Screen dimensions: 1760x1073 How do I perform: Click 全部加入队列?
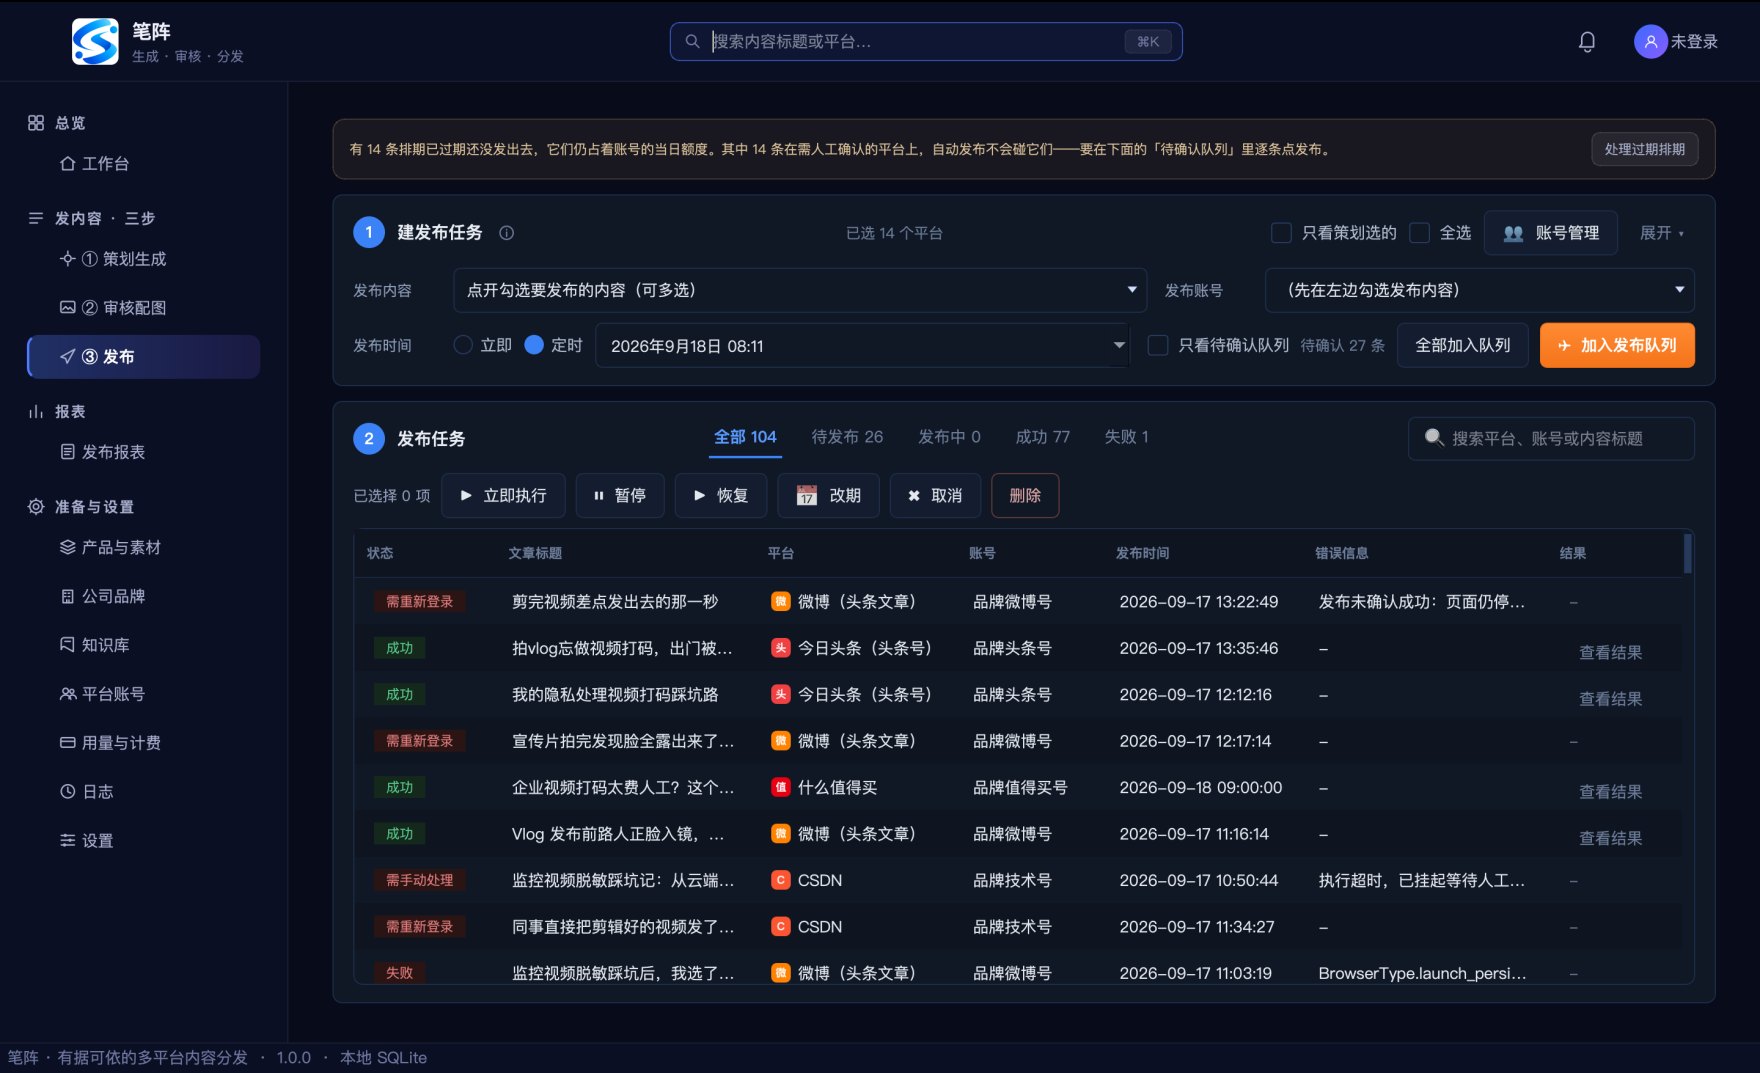click(1462, 345)
